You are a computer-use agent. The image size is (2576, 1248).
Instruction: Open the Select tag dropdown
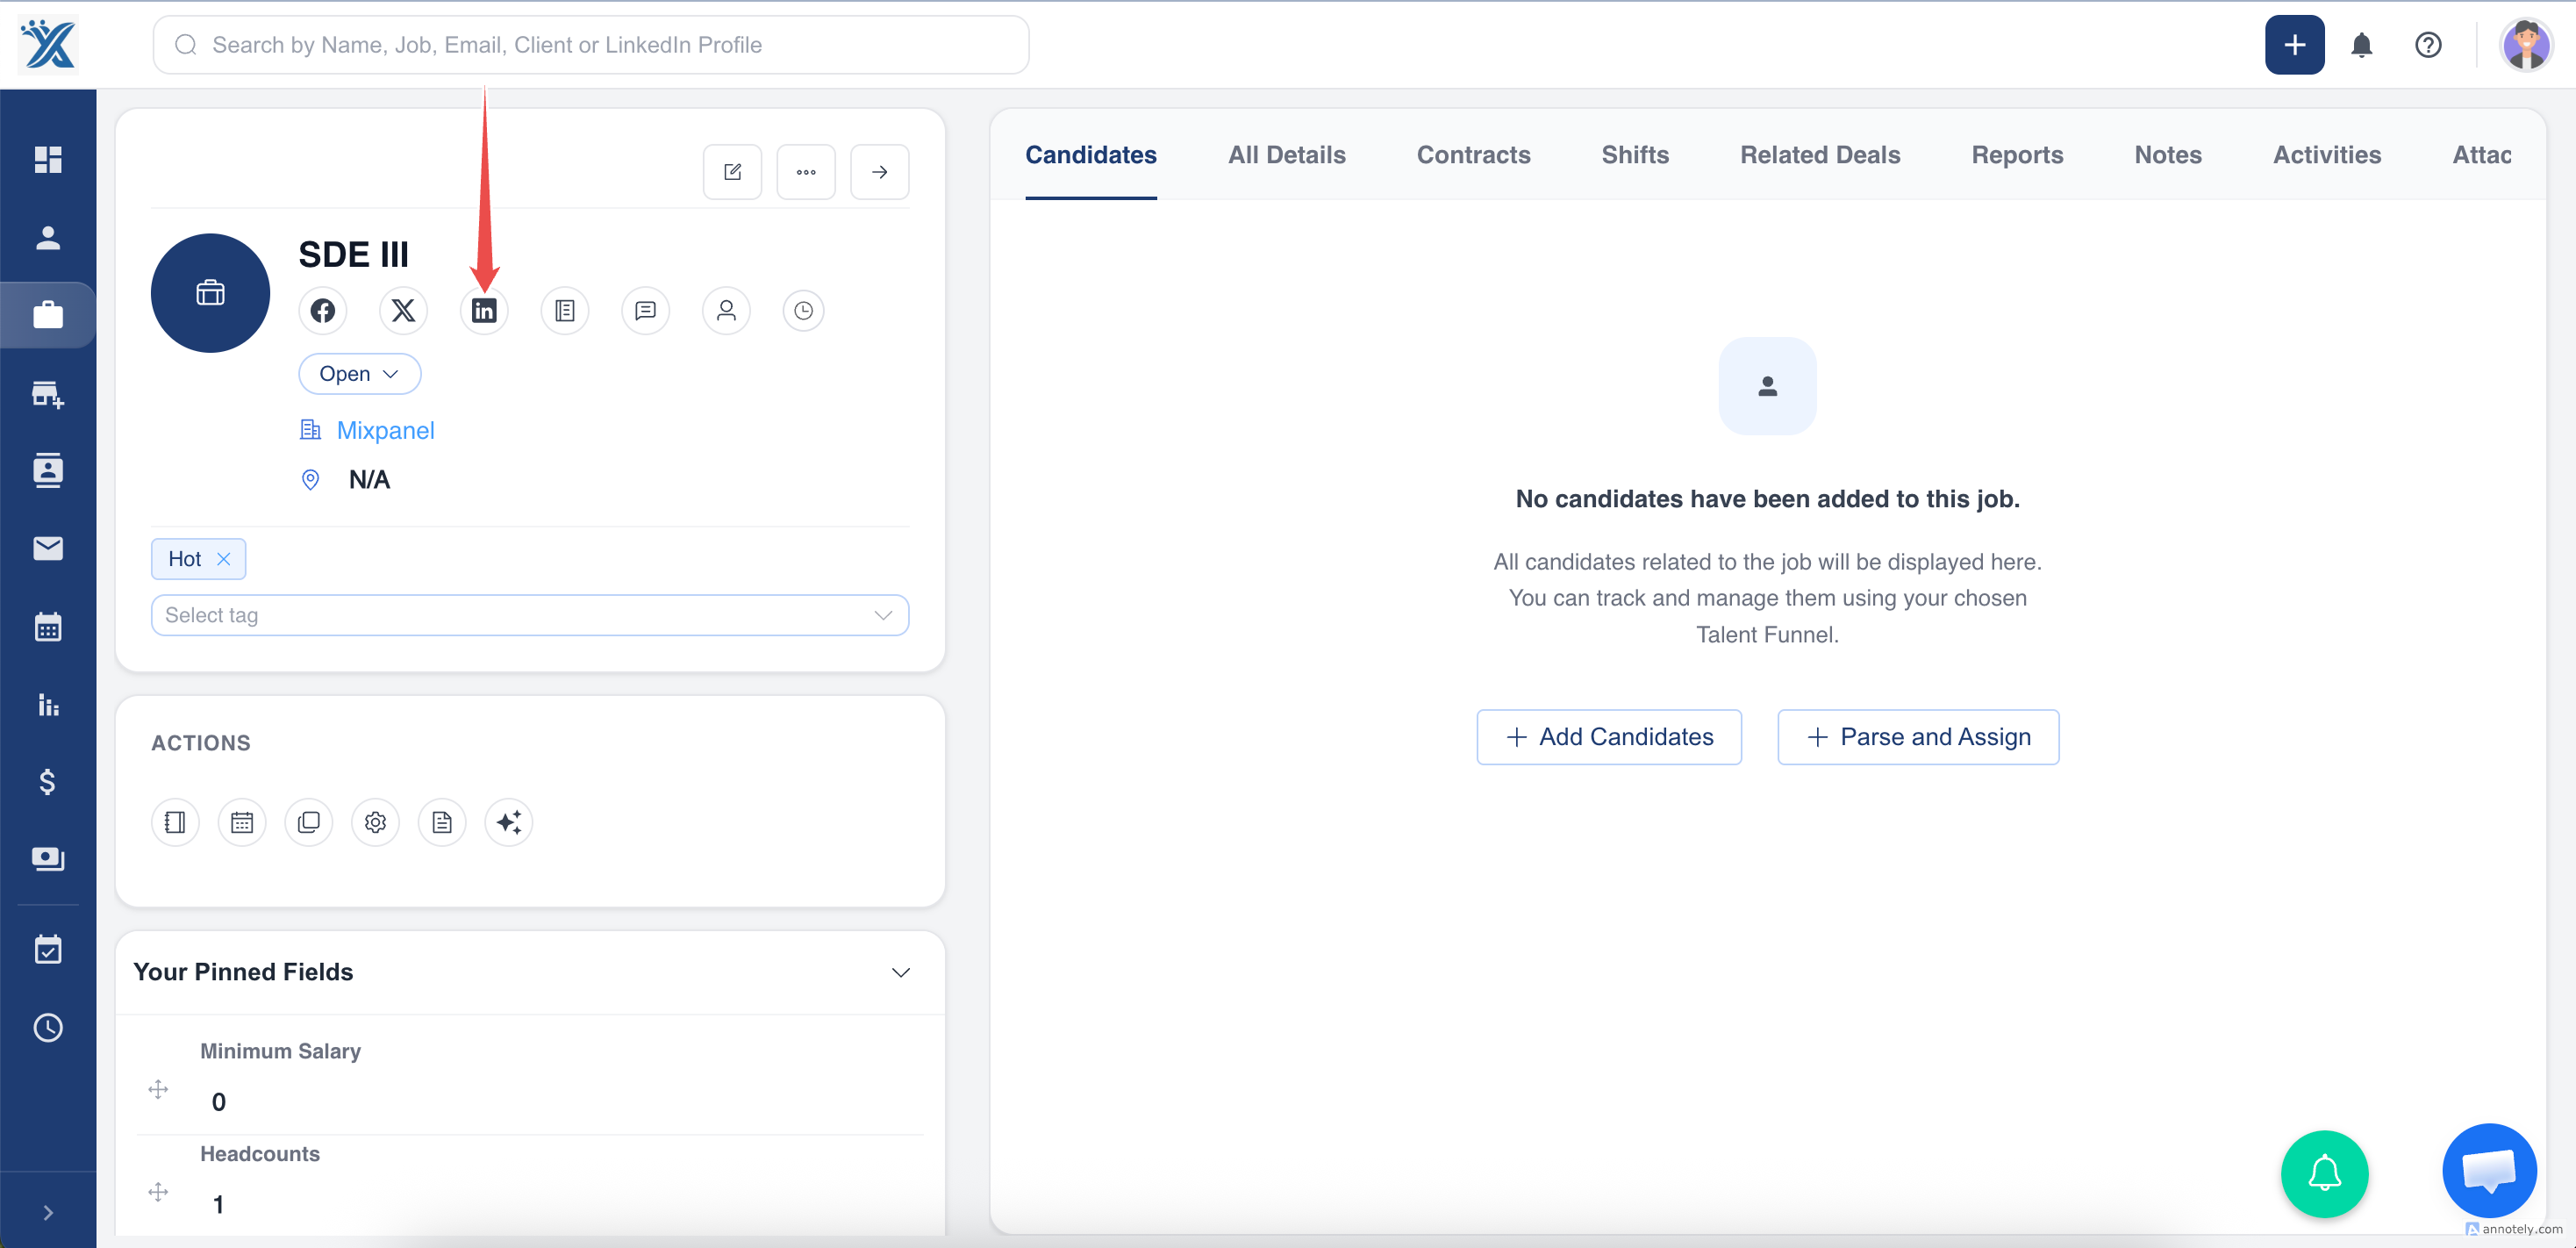tap(530, 615)
